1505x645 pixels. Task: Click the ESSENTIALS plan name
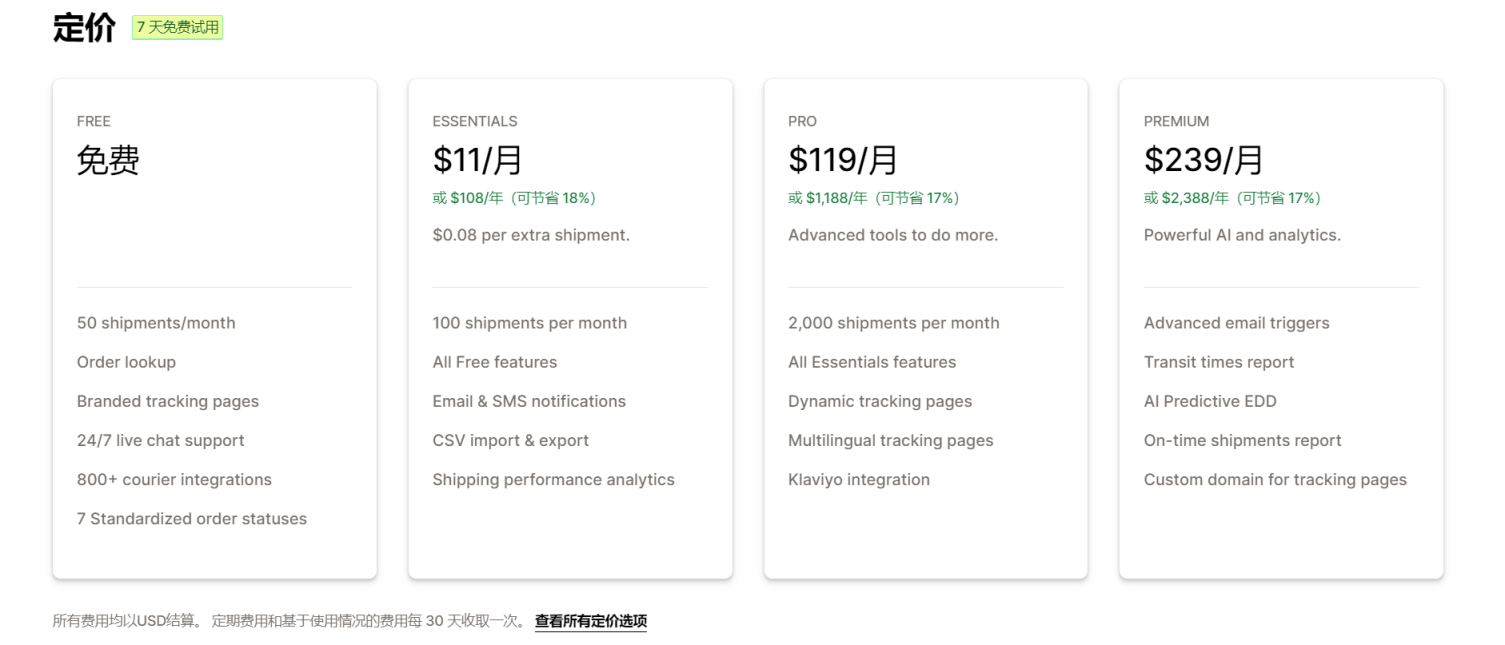pyautogui.click(x=475, y=121)
